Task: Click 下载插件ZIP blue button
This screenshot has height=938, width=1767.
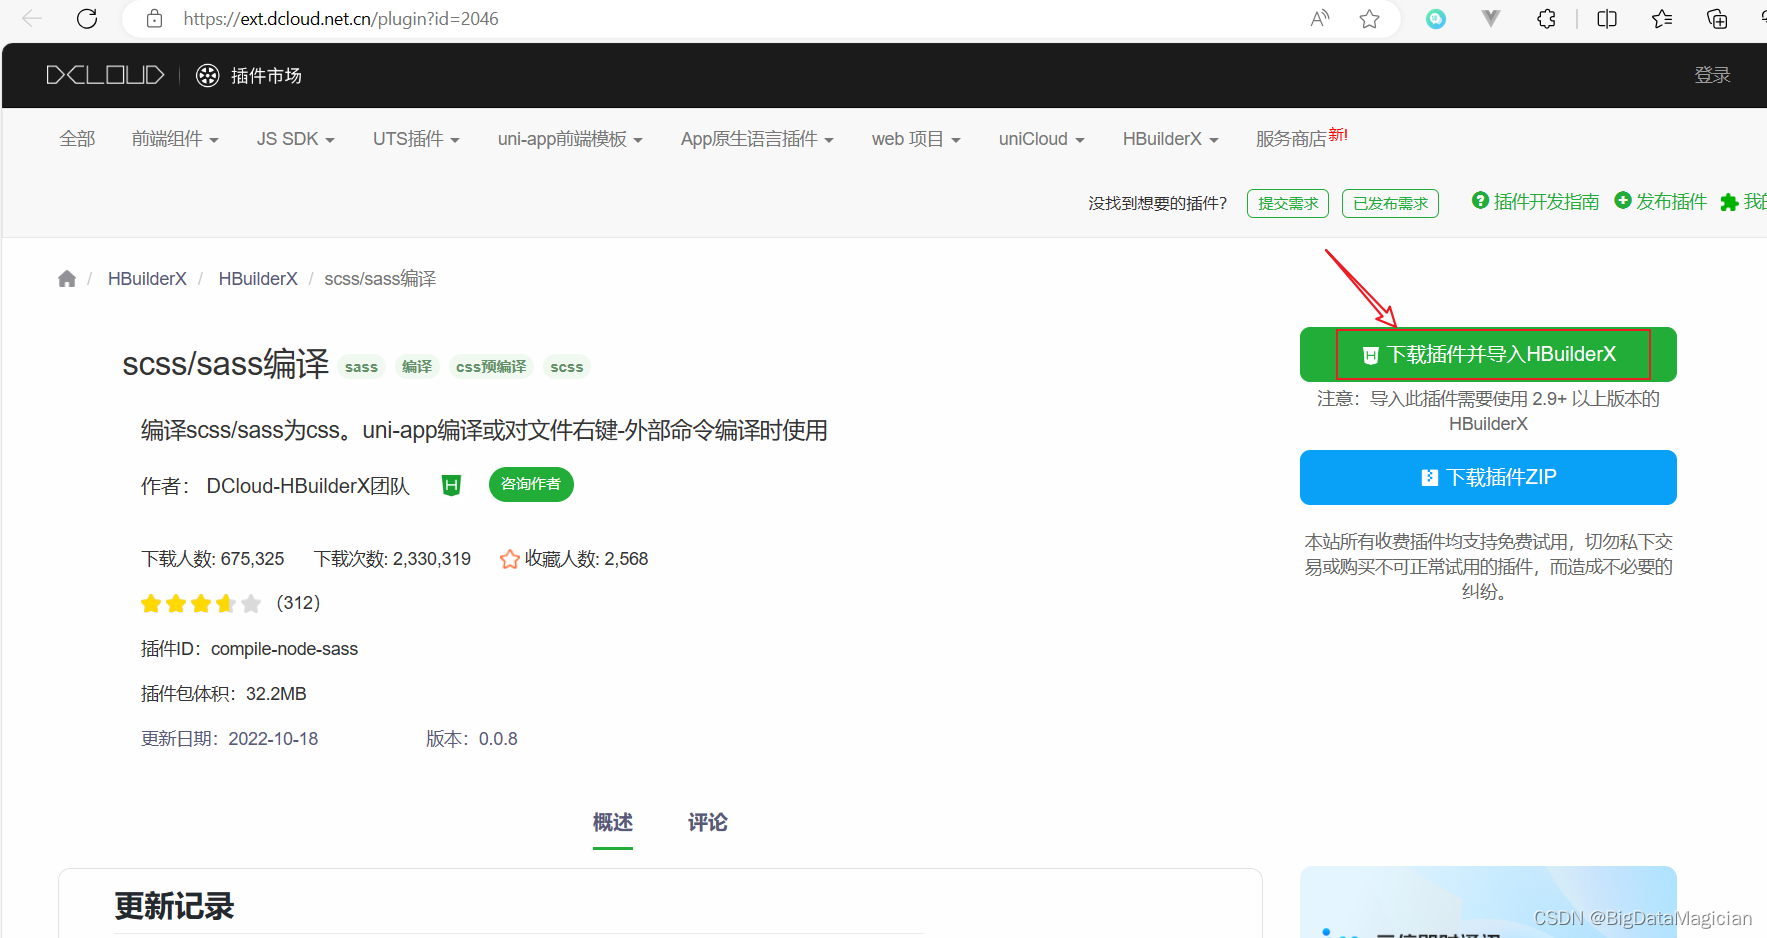Action: (1488, 477)
